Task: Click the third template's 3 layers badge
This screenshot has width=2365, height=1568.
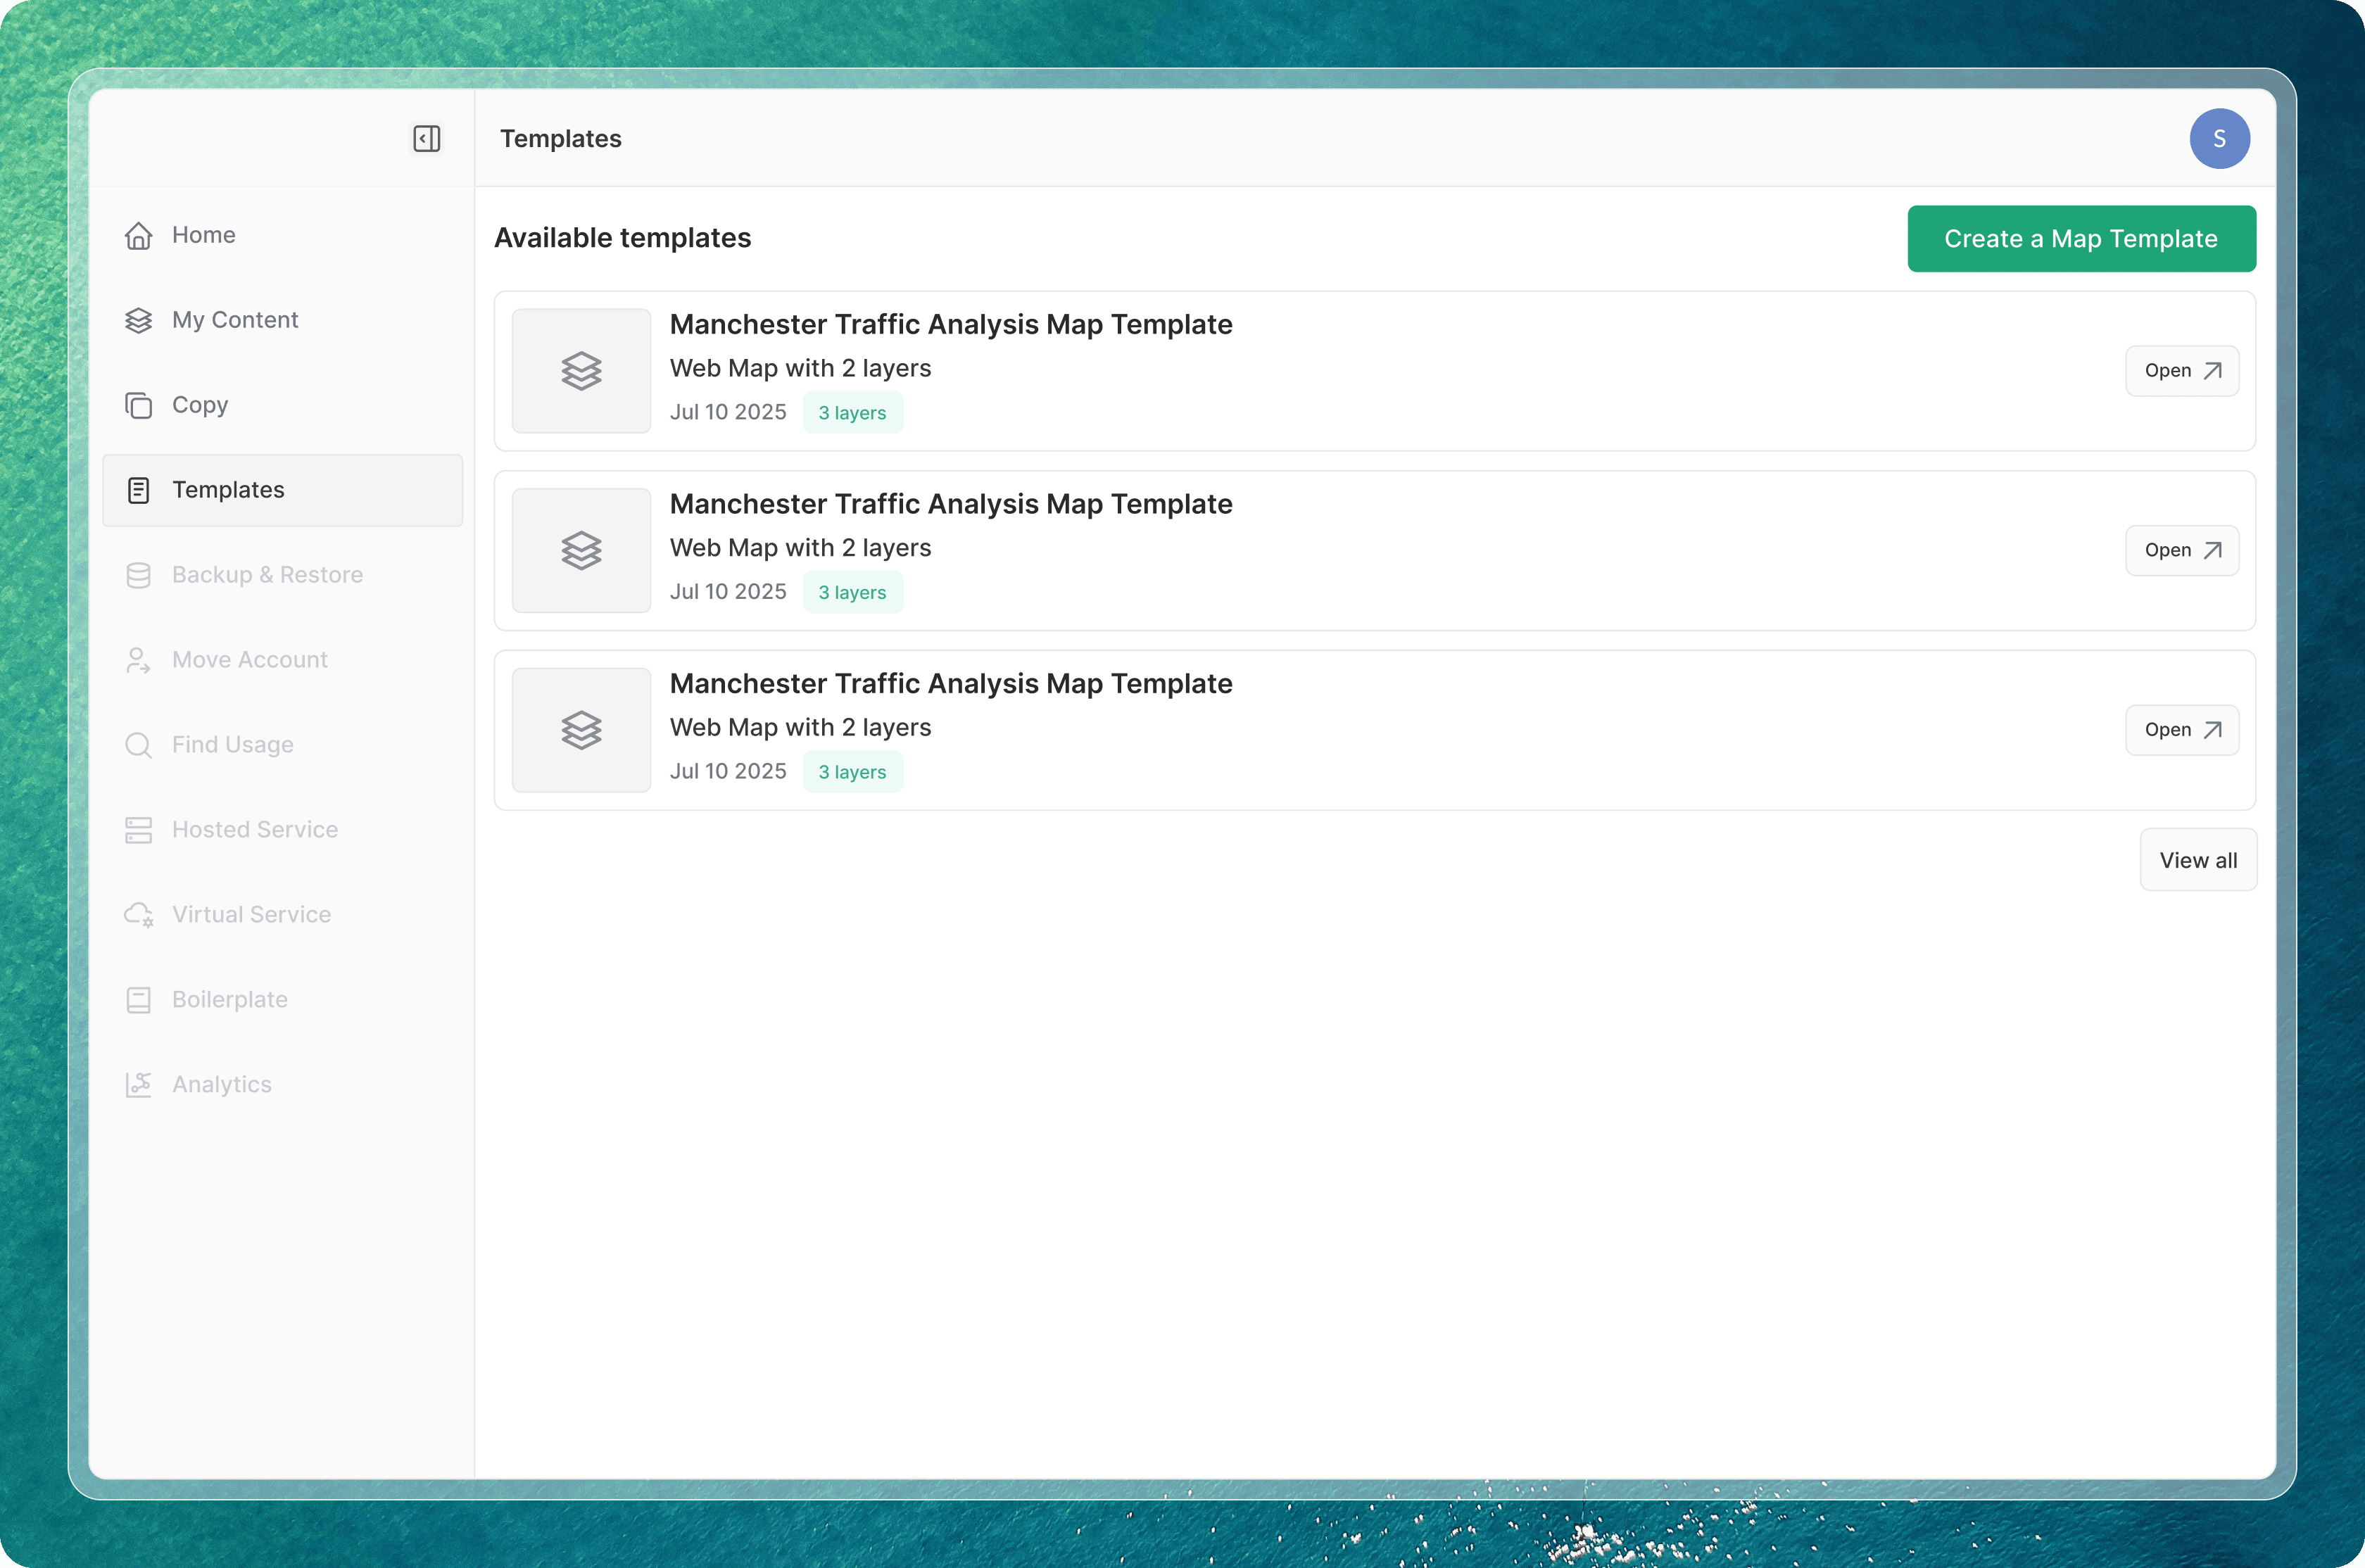Action: click(x=852, y=772)
